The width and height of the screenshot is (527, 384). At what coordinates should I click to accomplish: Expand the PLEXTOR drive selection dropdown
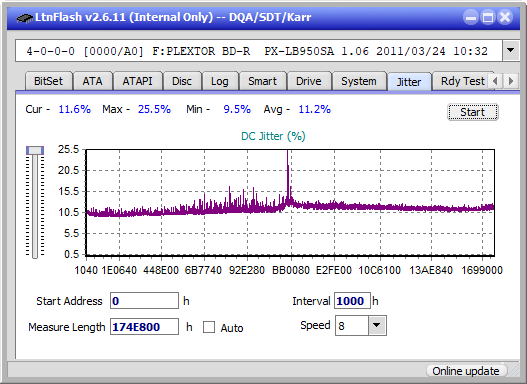pos(511,51)
